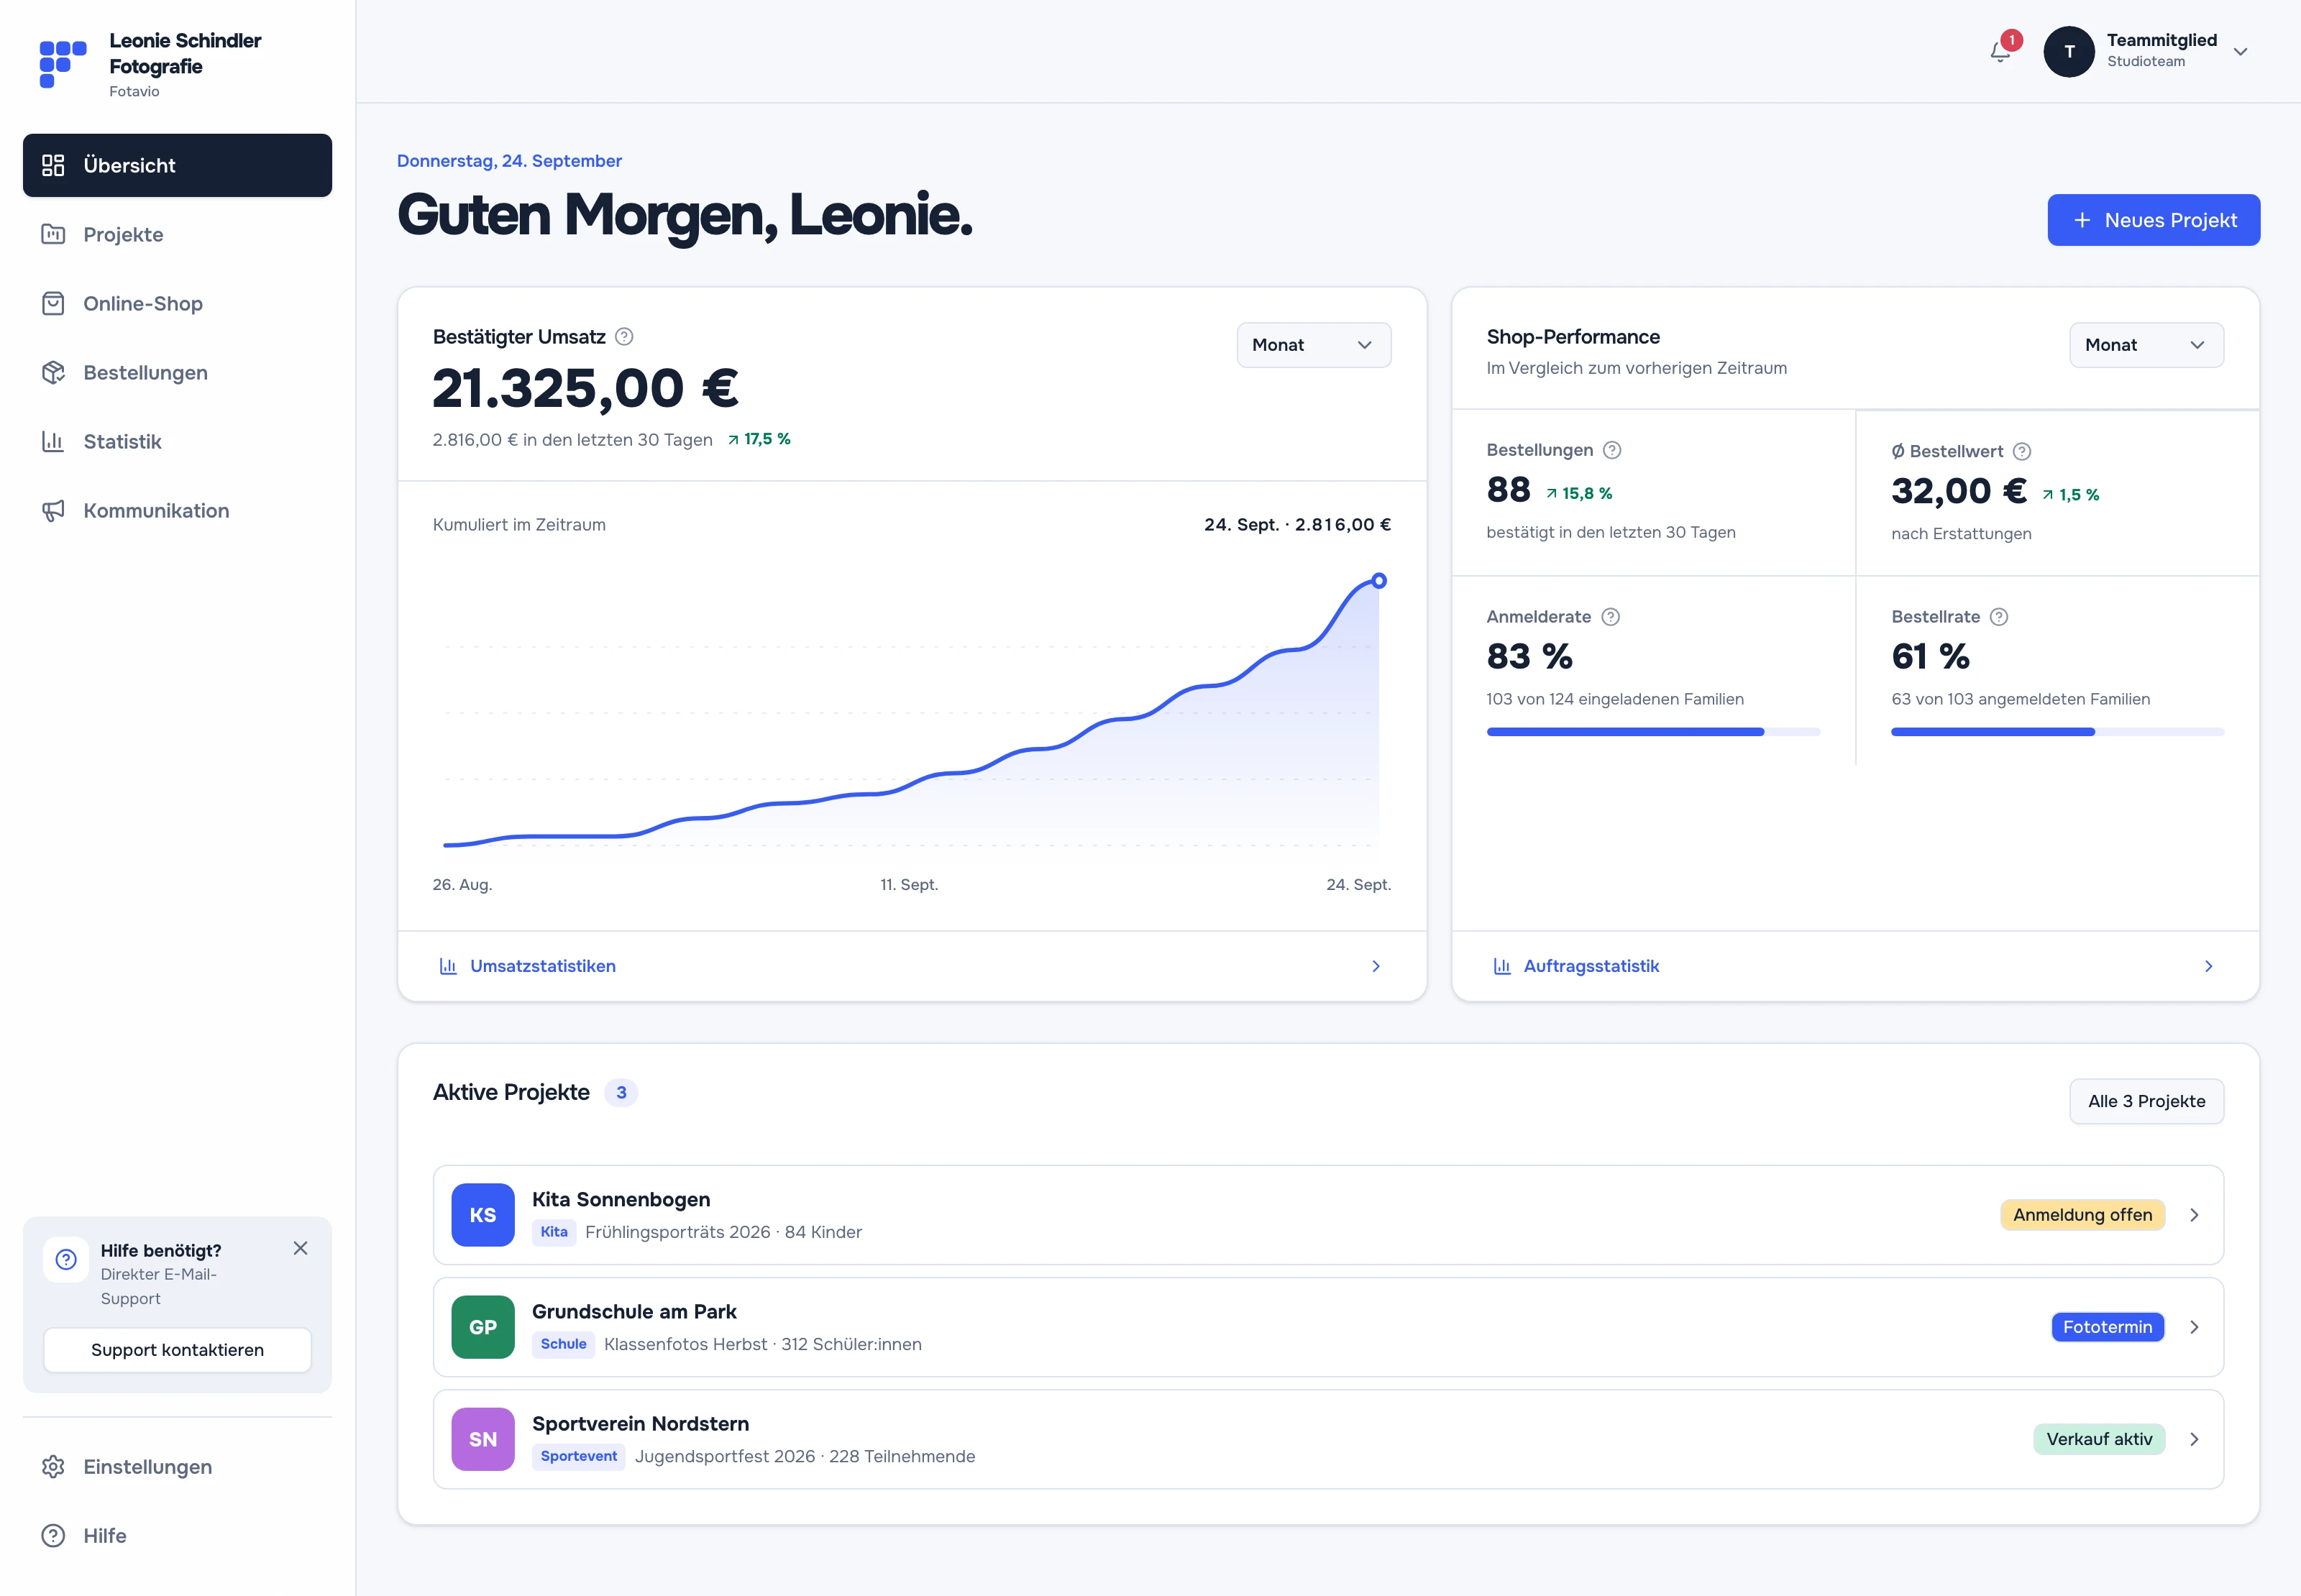Open Sportverein Nordstern via its chevron
Viewport: 2301px width, 1596px height.
point(2194,1439)
